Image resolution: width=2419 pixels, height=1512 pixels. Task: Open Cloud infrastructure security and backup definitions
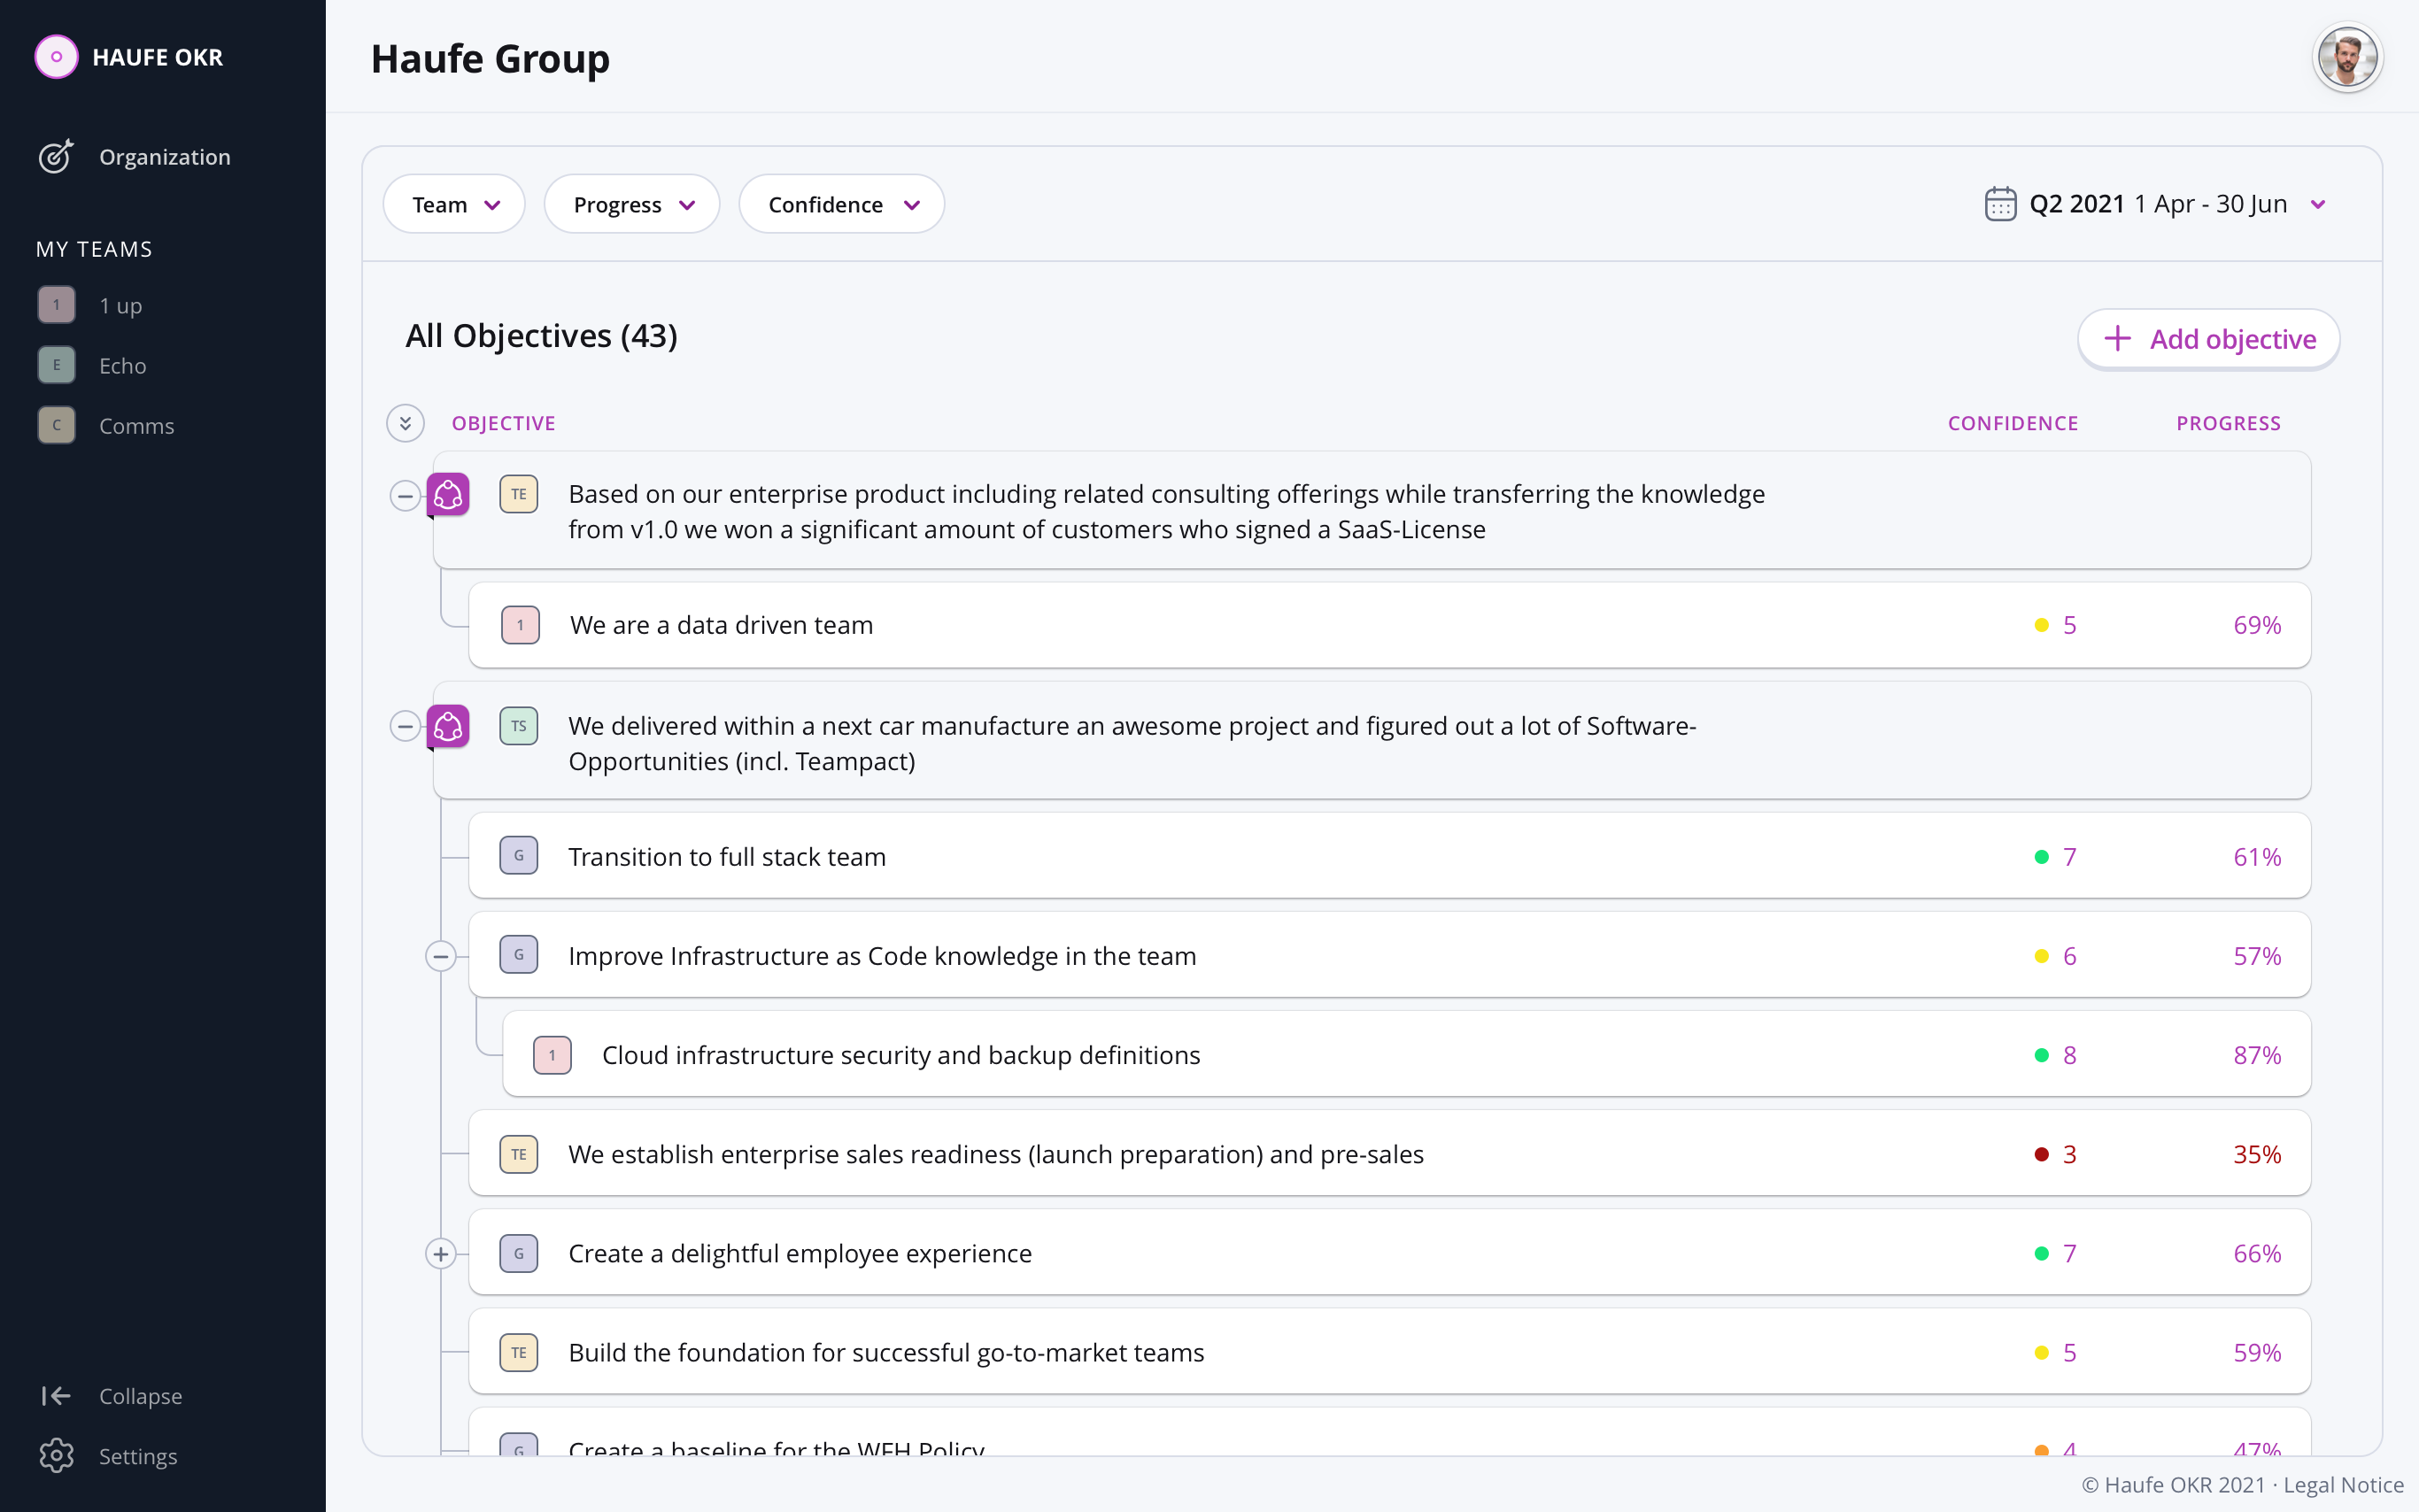tap(1406, 1054)
